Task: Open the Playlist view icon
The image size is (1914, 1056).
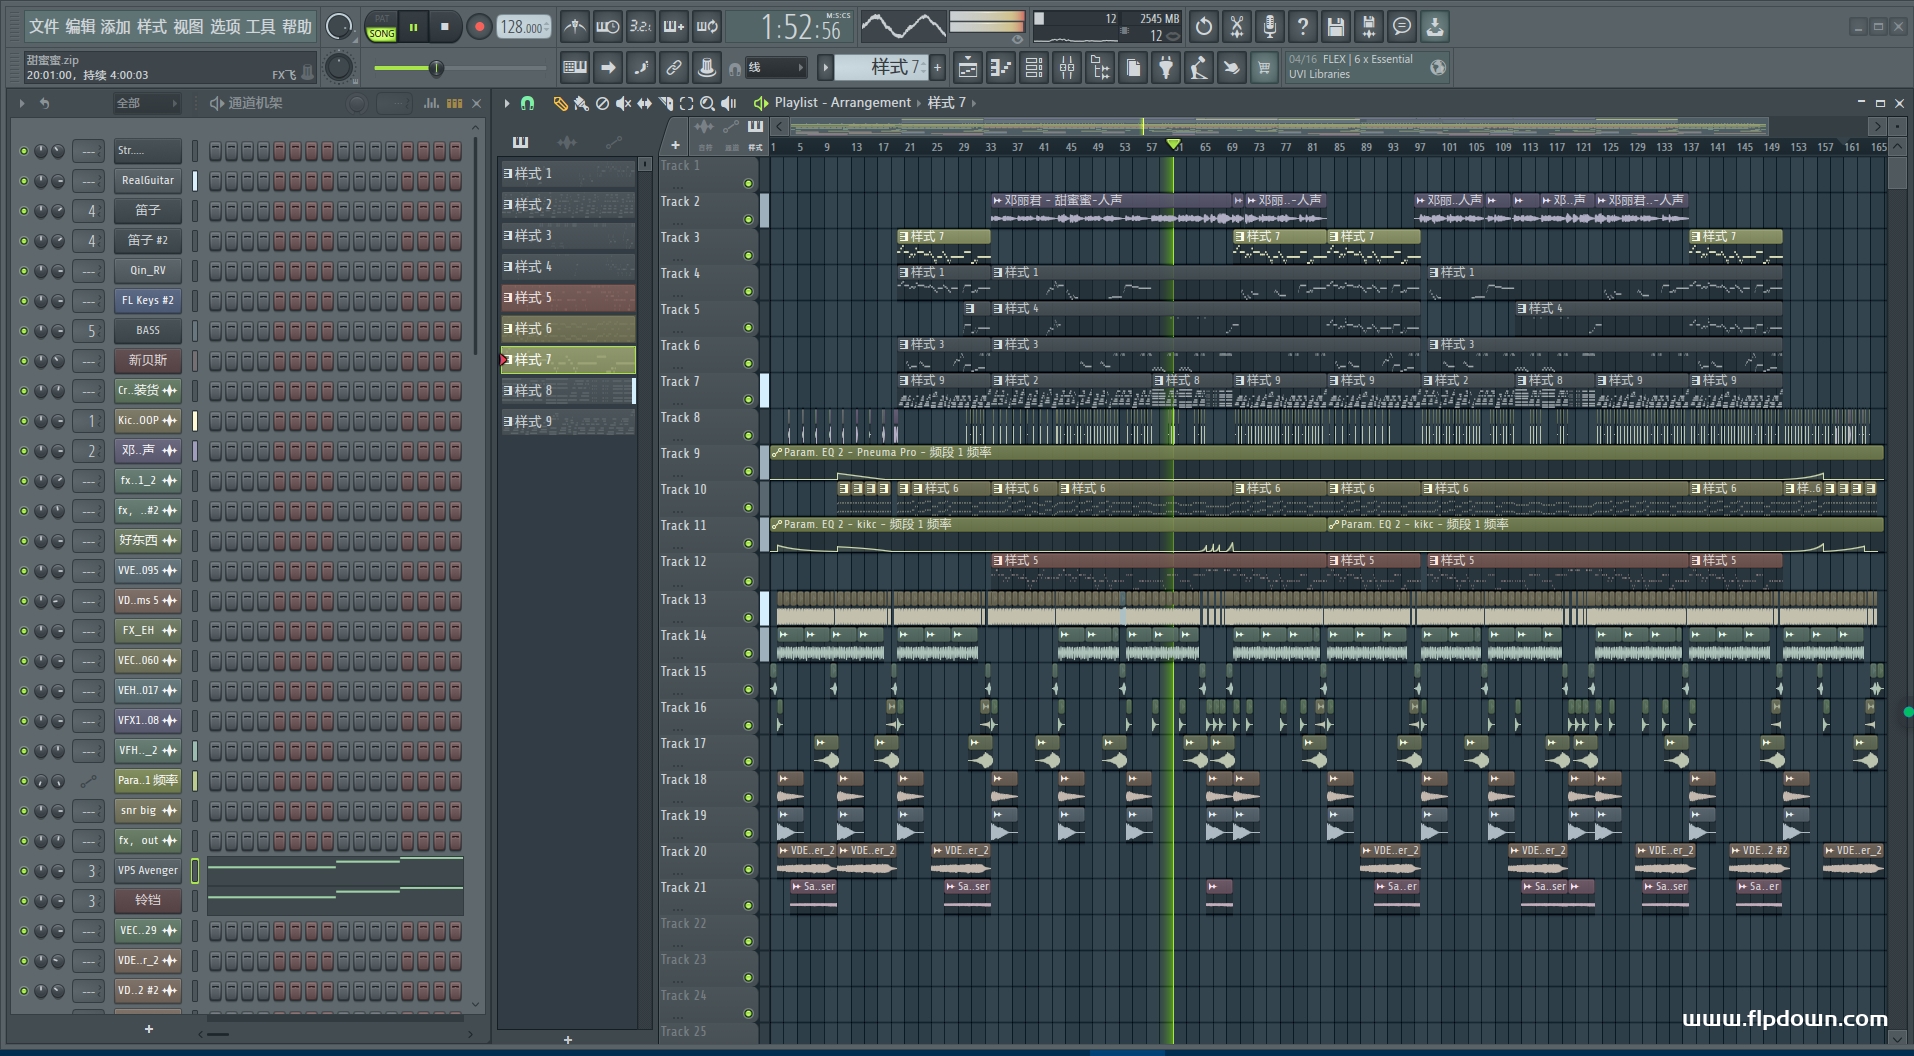Action: tap(967, 68)
